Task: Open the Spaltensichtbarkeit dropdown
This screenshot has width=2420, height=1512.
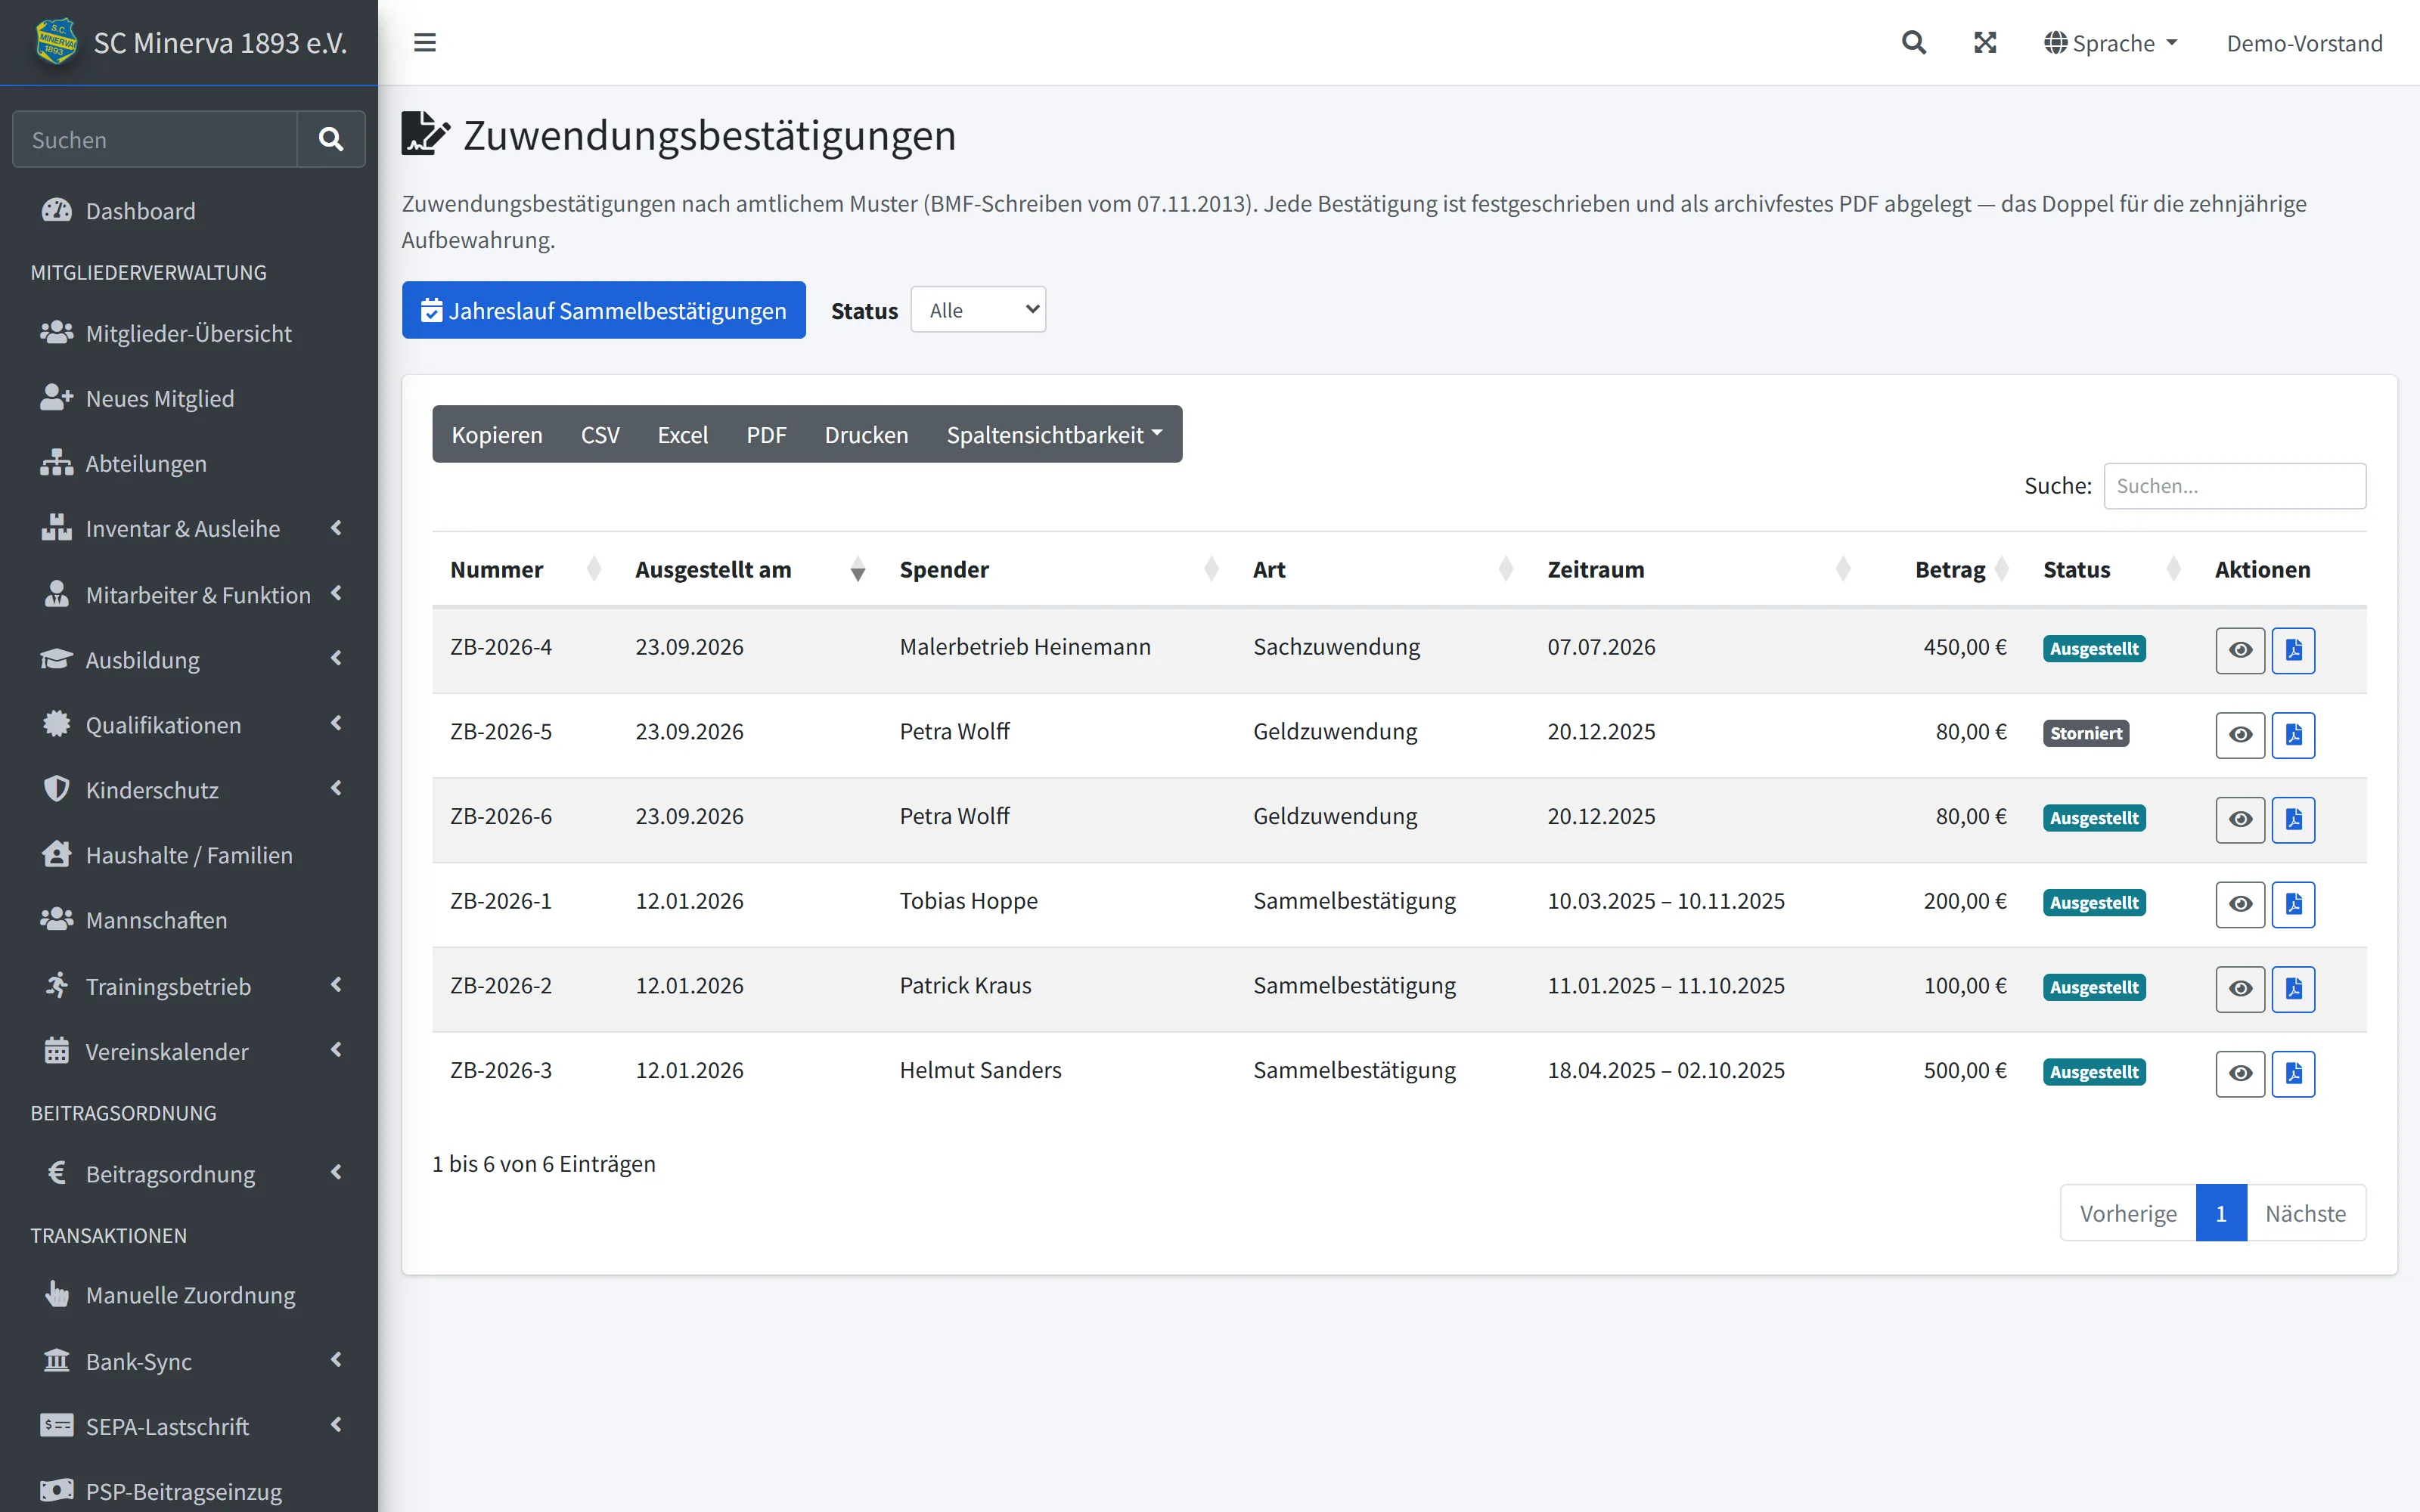Action: [x=1054, y=434]
